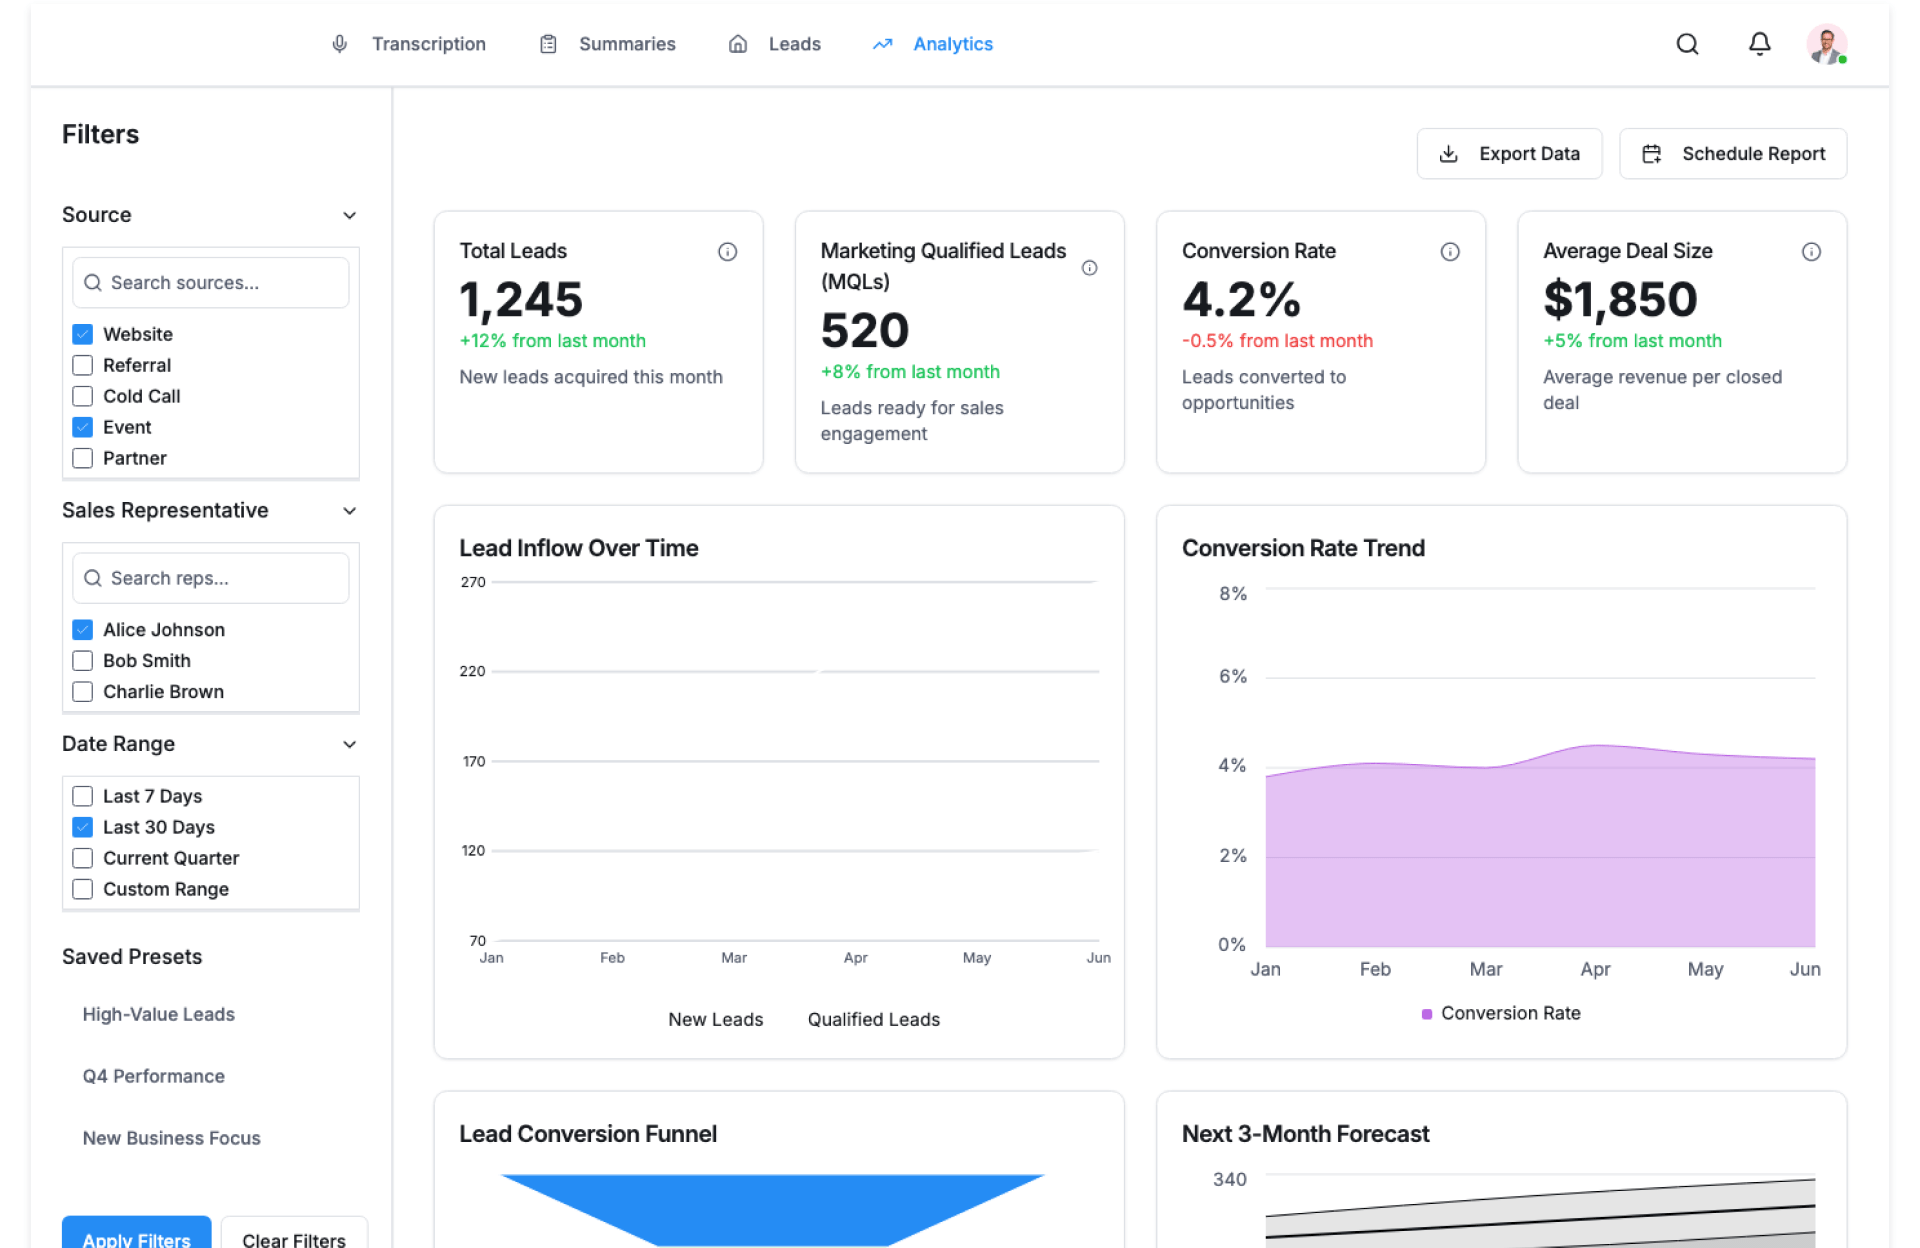Uncheck the Website source checkbox
The height and width of the screenshot is (1248, 1920).
pyautogui.click(x=83, y=334)
